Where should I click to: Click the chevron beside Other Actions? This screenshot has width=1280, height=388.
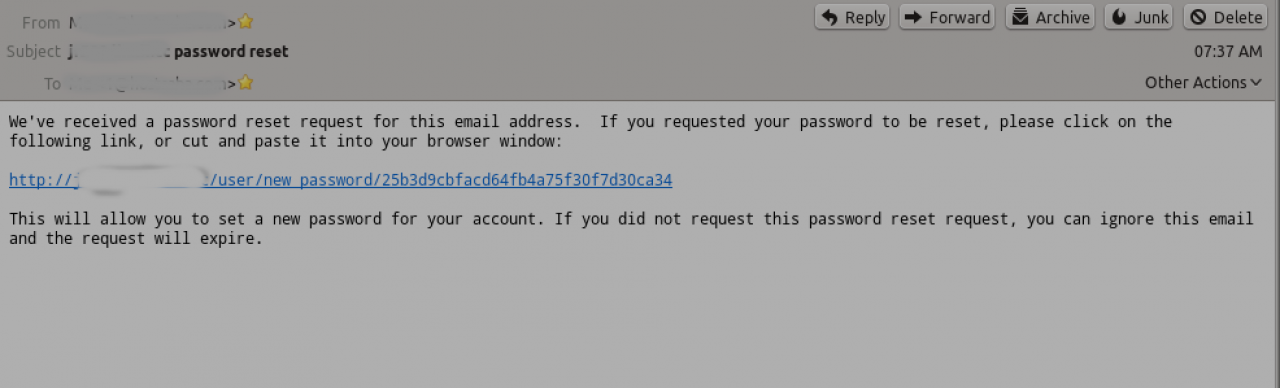click(1256, 83)
